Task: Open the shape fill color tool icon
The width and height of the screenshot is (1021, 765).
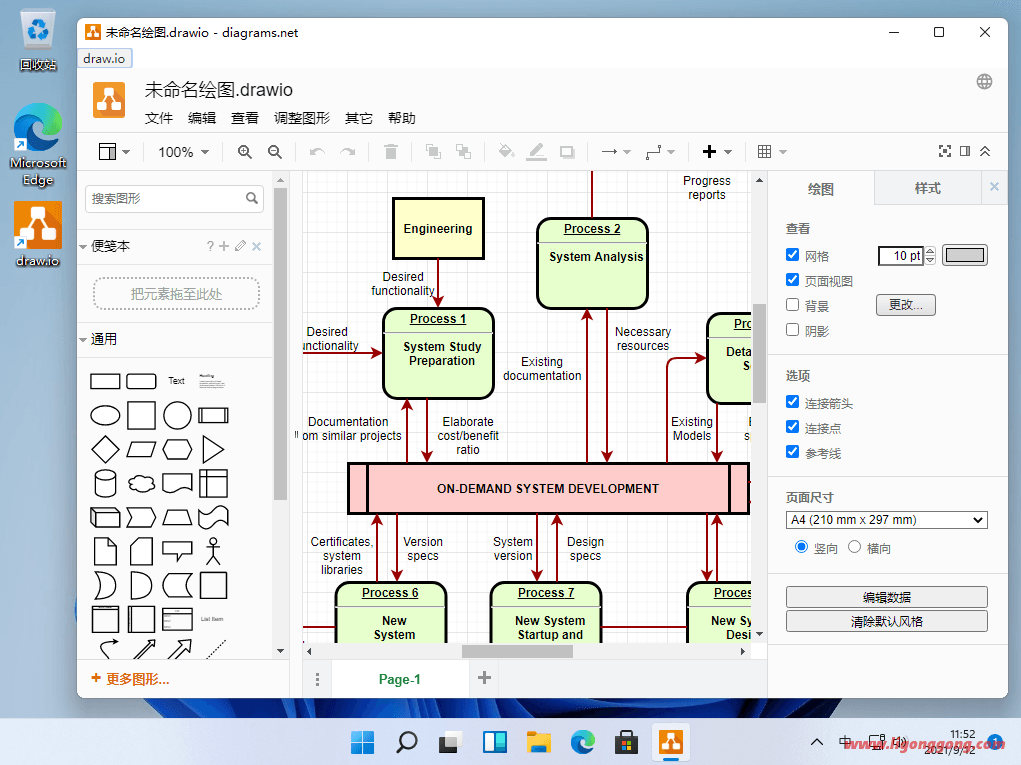Action: [x=506, y=151]
